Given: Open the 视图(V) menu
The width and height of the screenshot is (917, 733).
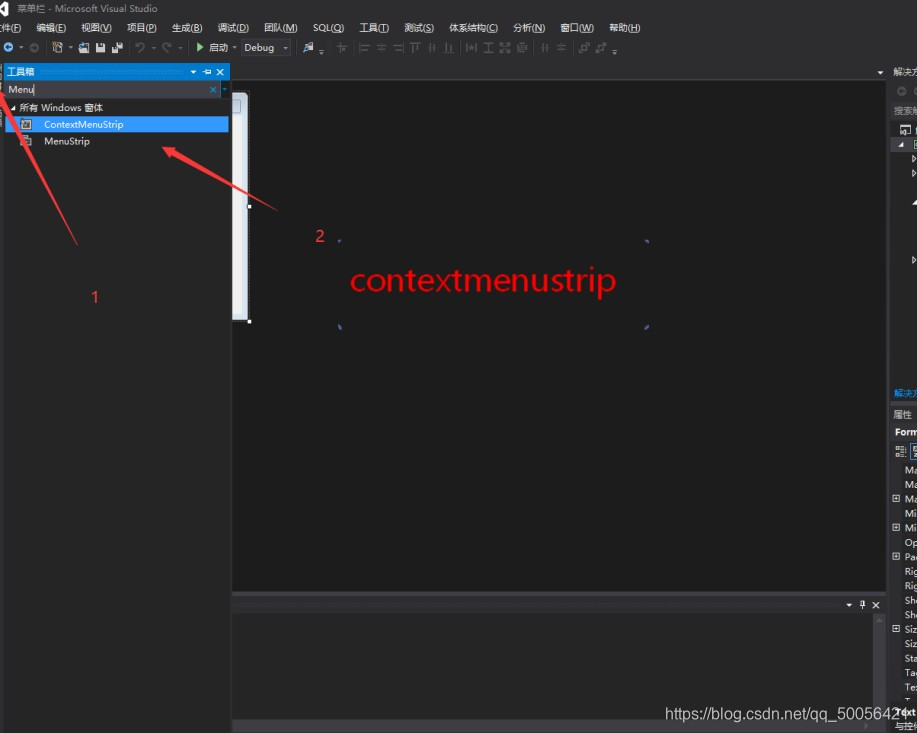Looking at the screenshot, I should [x=96, y=27].
